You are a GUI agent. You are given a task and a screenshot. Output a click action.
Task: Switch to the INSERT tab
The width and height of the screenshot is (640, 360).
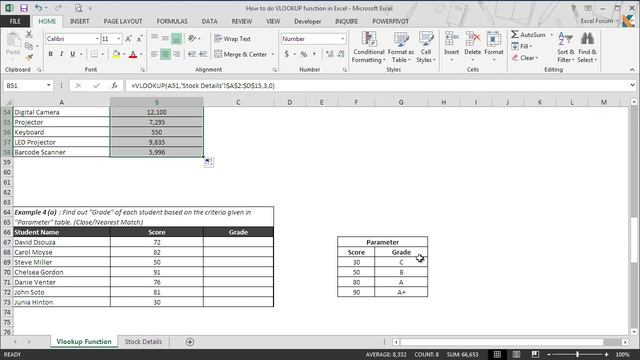click(x=80, y=21)
